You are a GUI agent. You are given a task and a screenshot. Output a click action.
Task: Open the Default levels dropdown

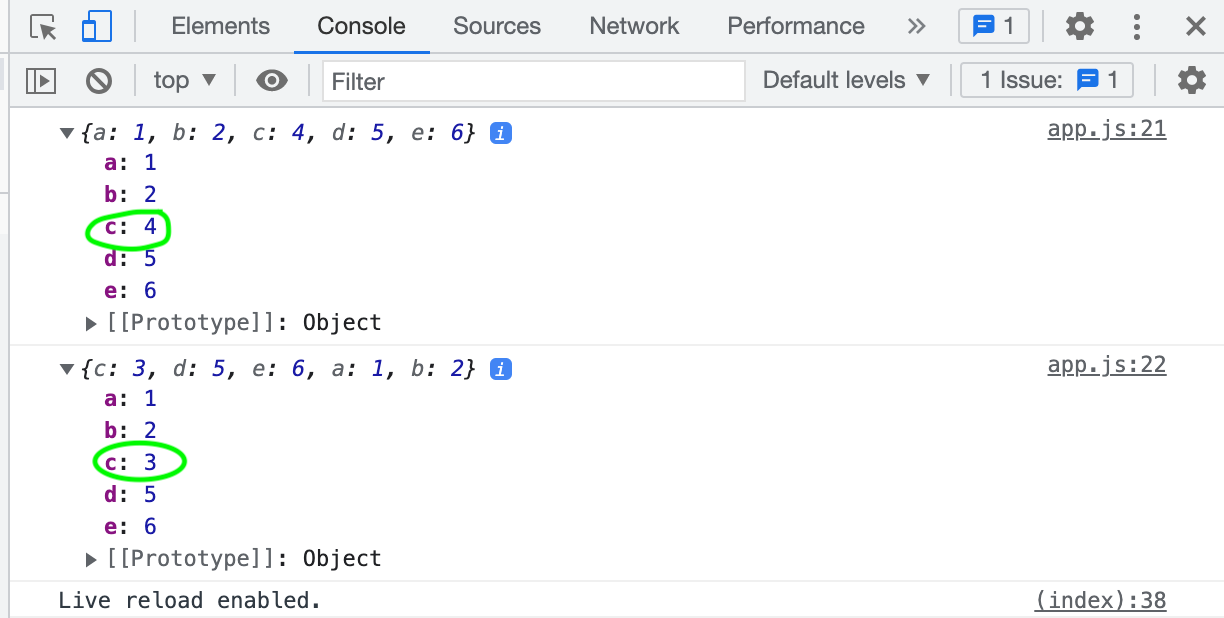coord(845,80)
